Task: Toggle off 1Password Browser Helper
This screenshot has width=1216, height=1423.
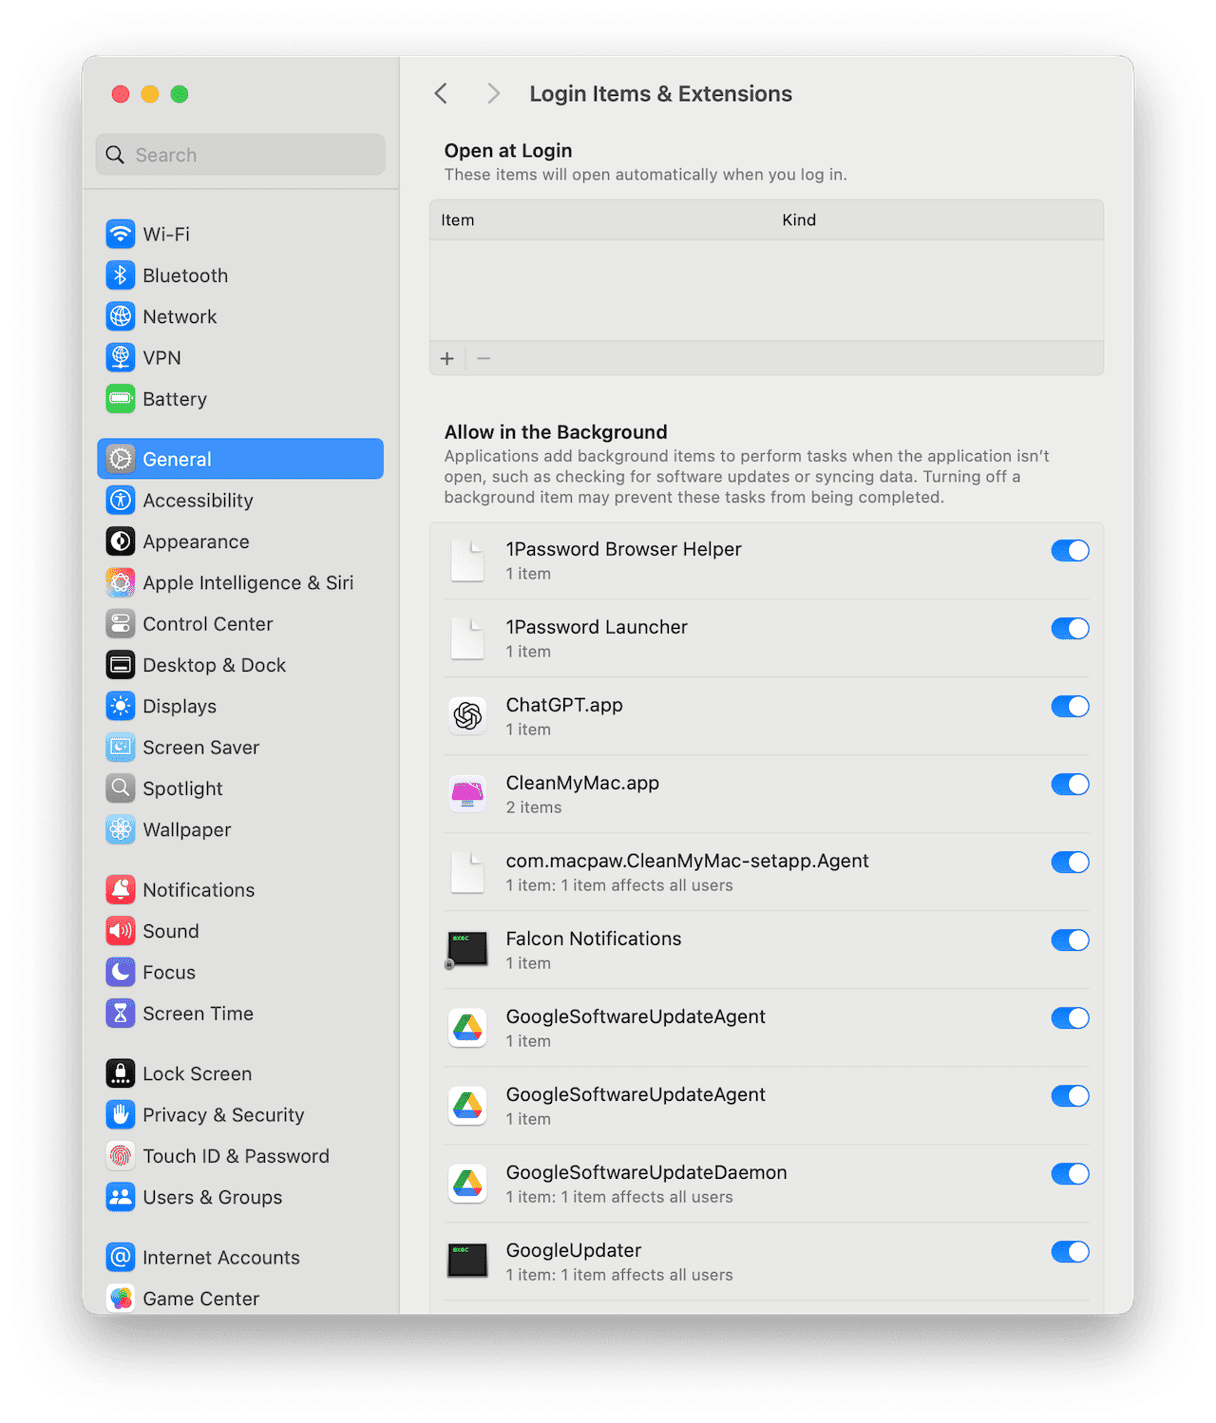Action: tap(1070, 551)
